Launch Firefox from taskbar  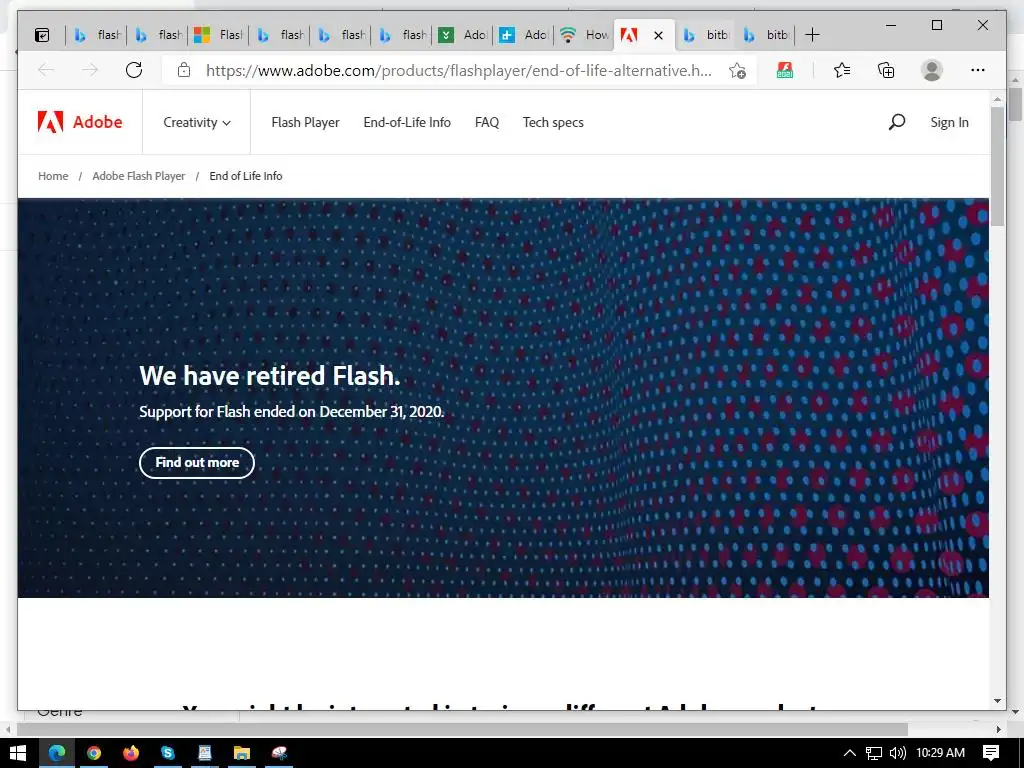[131, 753]
